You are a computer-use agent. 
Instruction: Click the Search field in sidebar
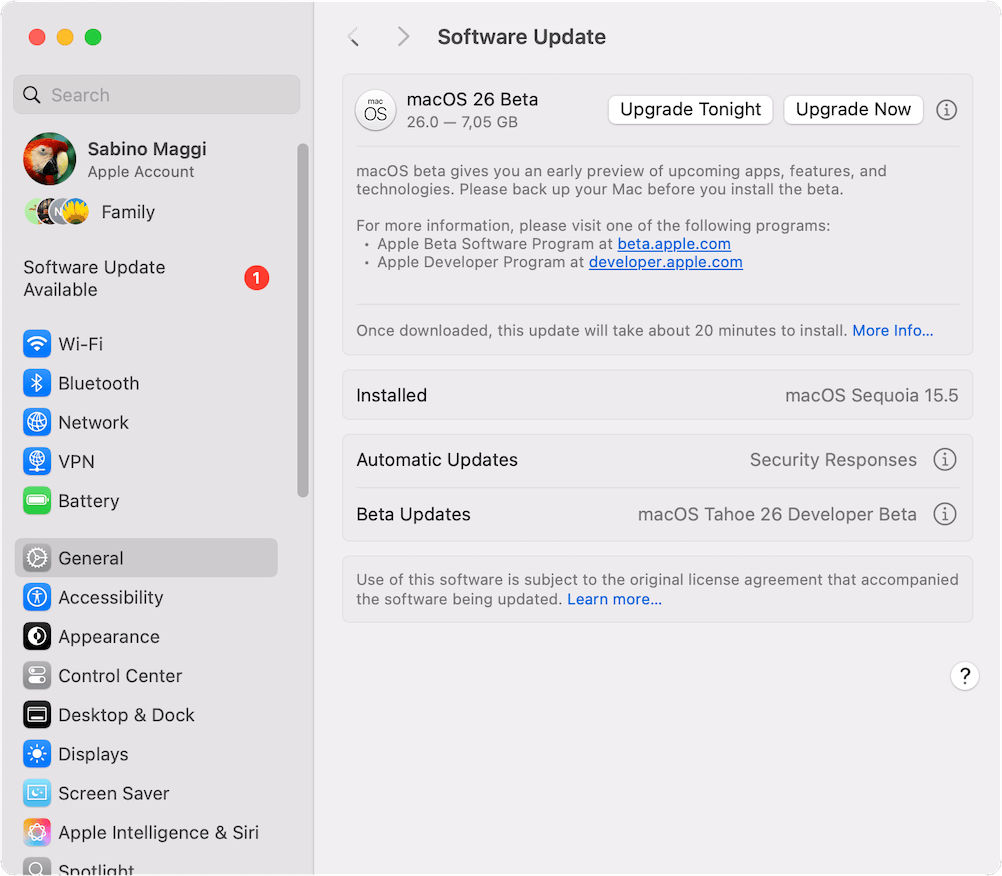point(157,95)
